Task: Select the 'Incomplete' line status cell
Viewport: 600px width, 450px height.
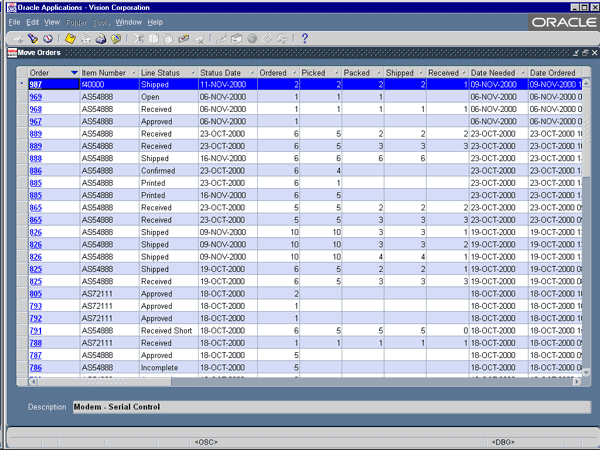Action: (168, 368)
